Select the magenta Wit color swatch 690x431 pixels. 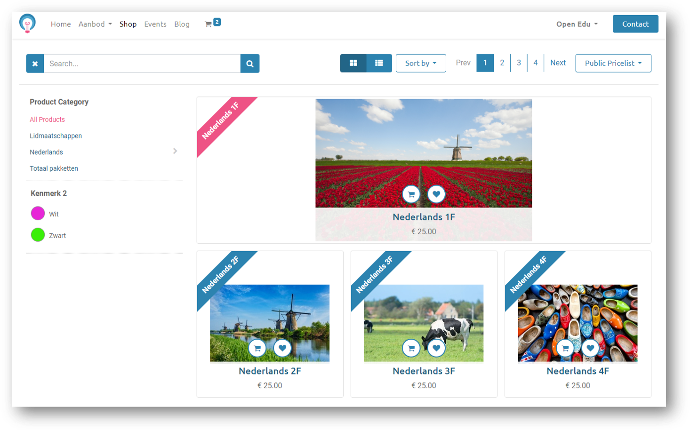38,213
